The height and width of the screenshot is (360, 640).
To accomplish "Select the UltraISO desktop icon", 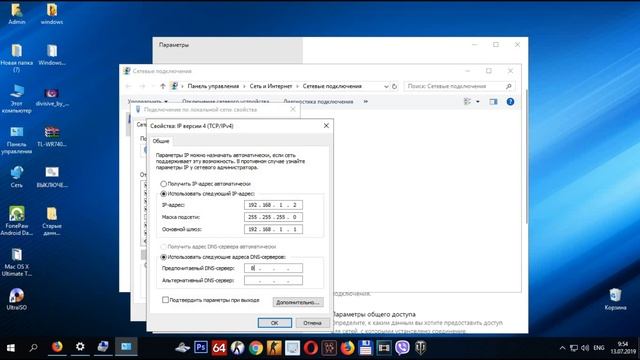I will (17, 299).
